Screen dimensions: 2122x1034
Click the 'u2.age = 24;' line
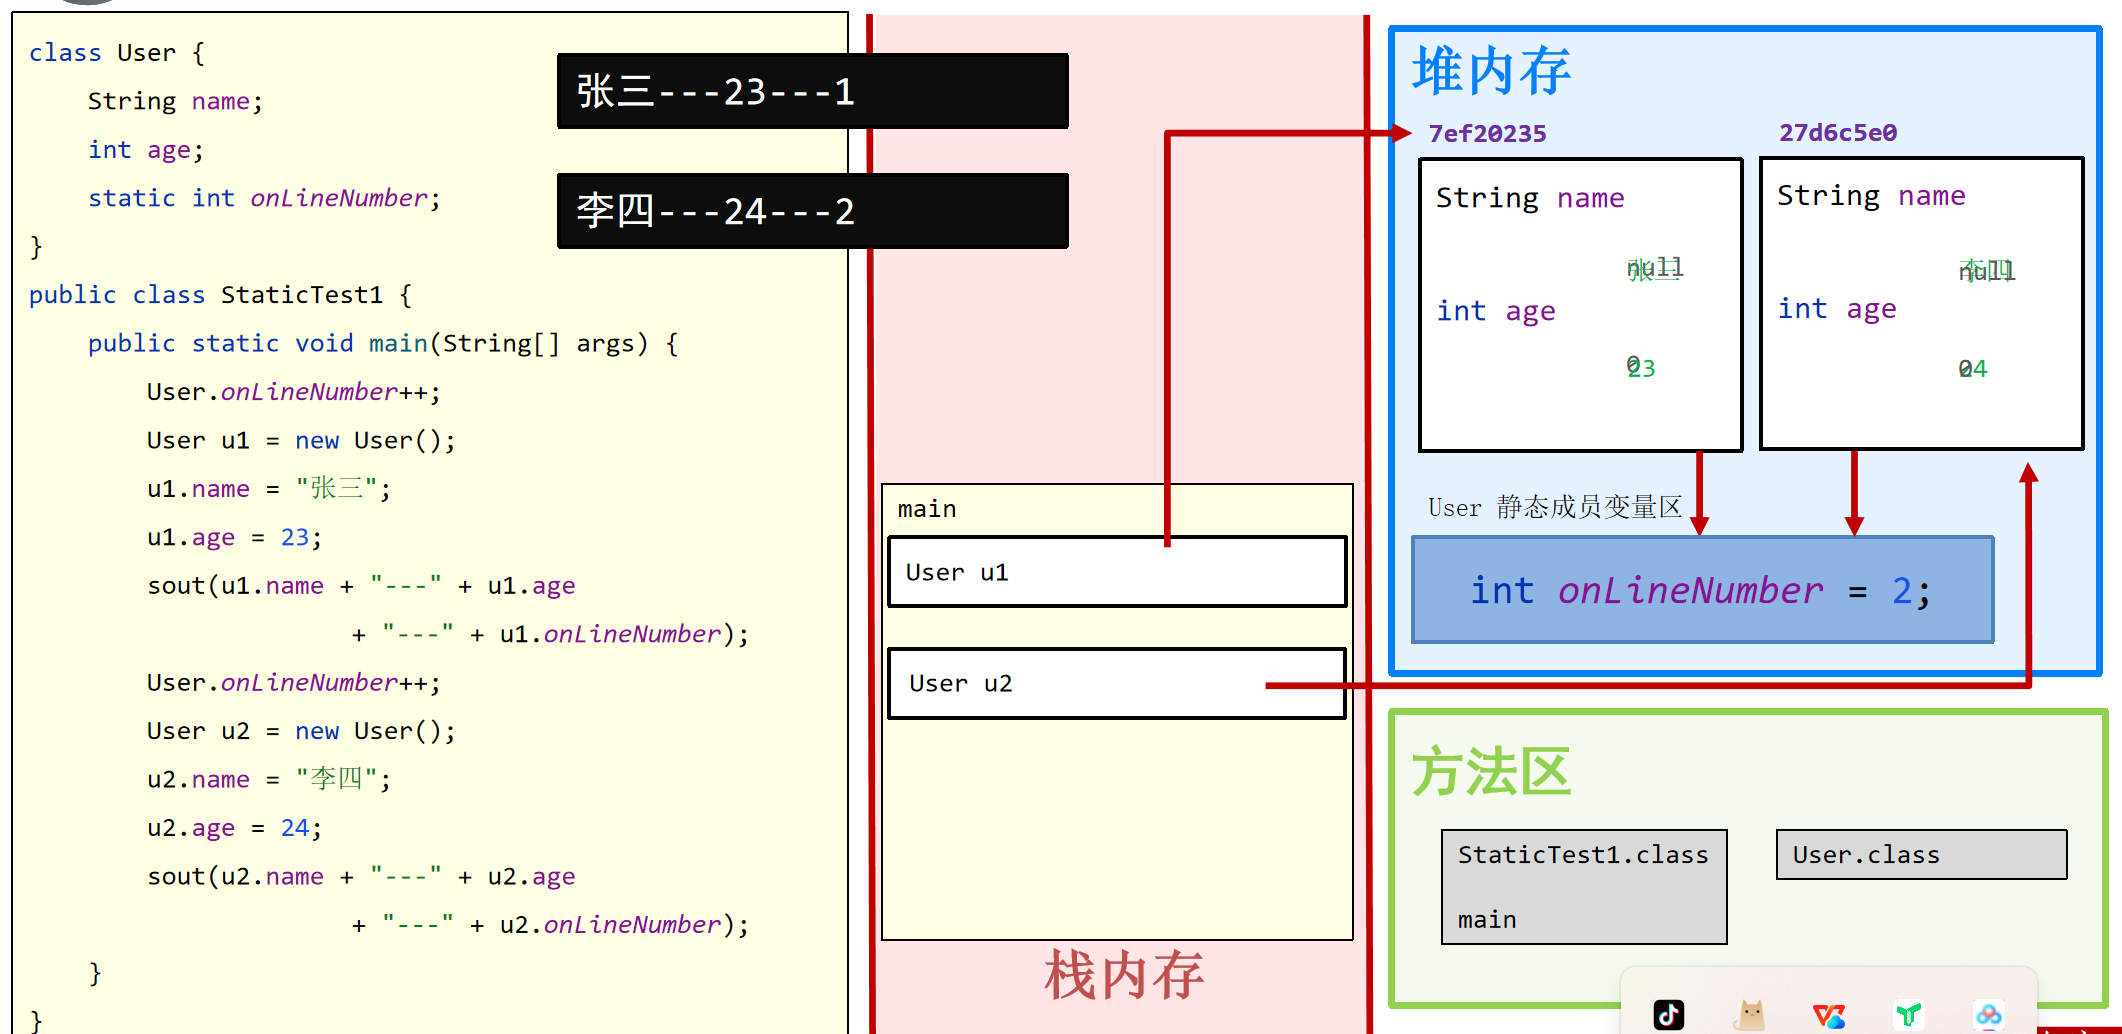click(x=235, y=828)
